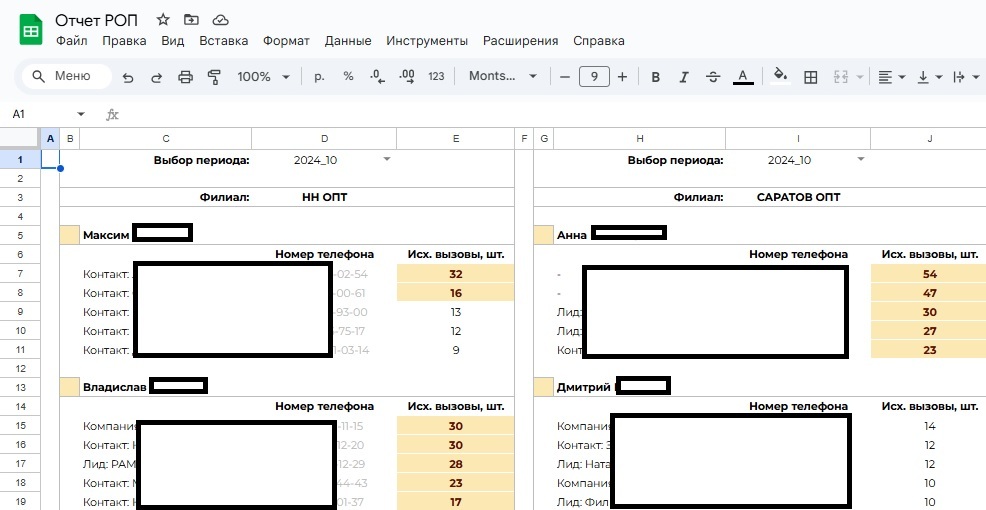Open horizontal align dropdown
Image resolution: width=986 pixels, height=510 pixels.
[892, 77]
